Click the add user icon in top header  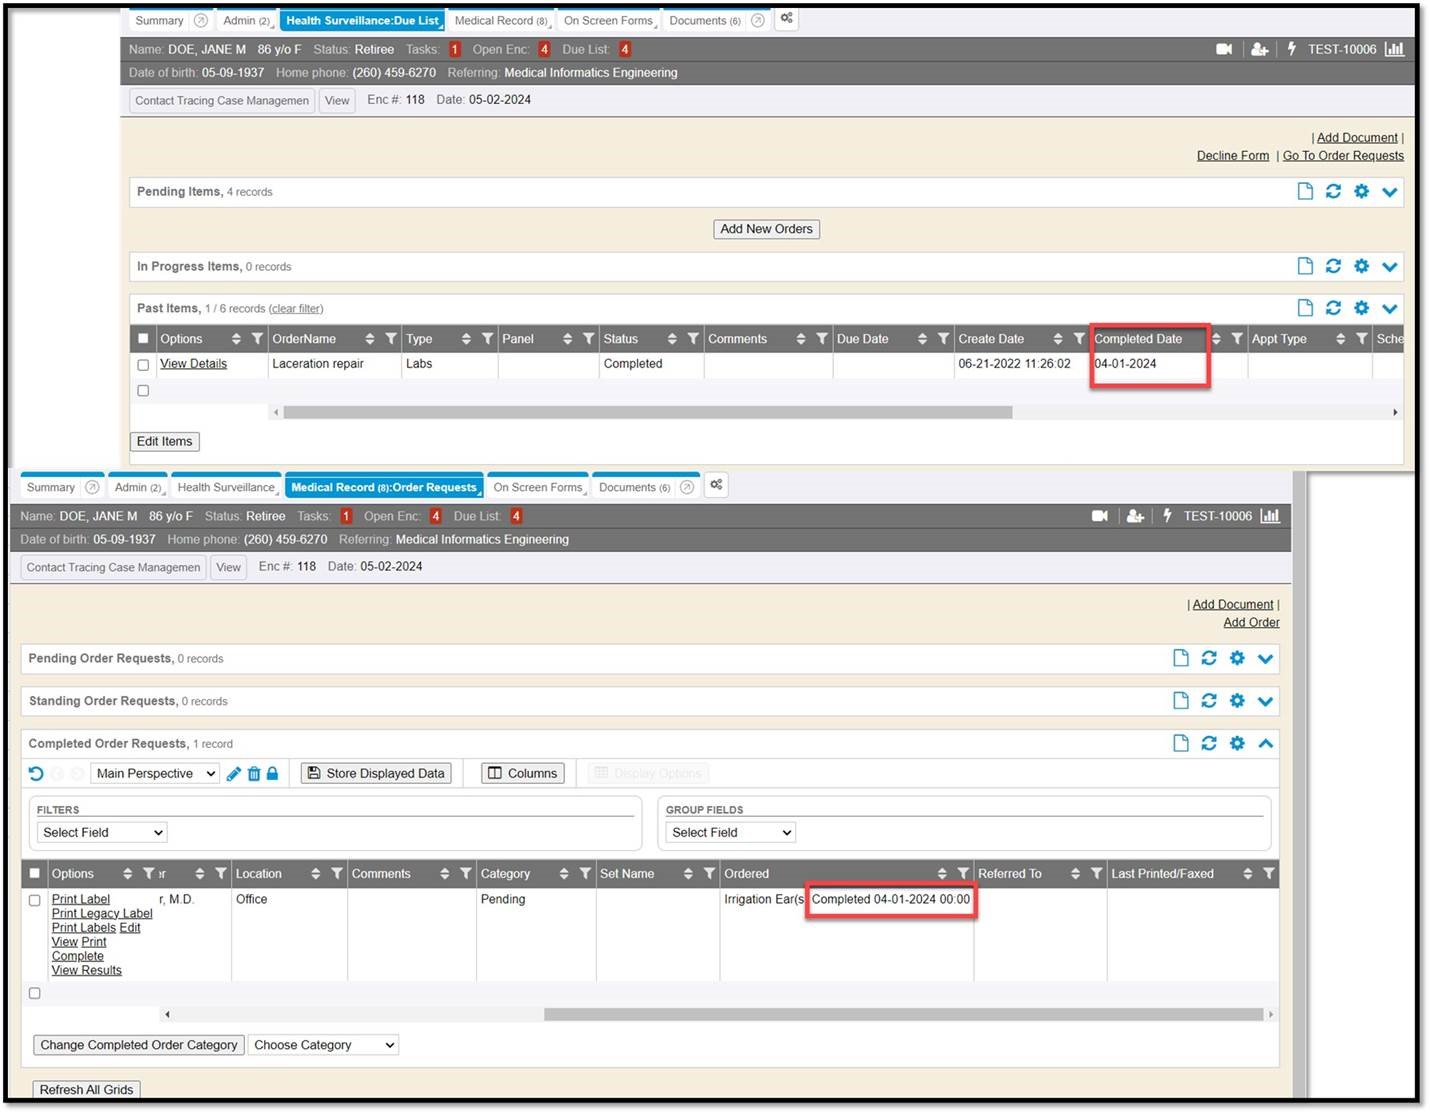1259,49
